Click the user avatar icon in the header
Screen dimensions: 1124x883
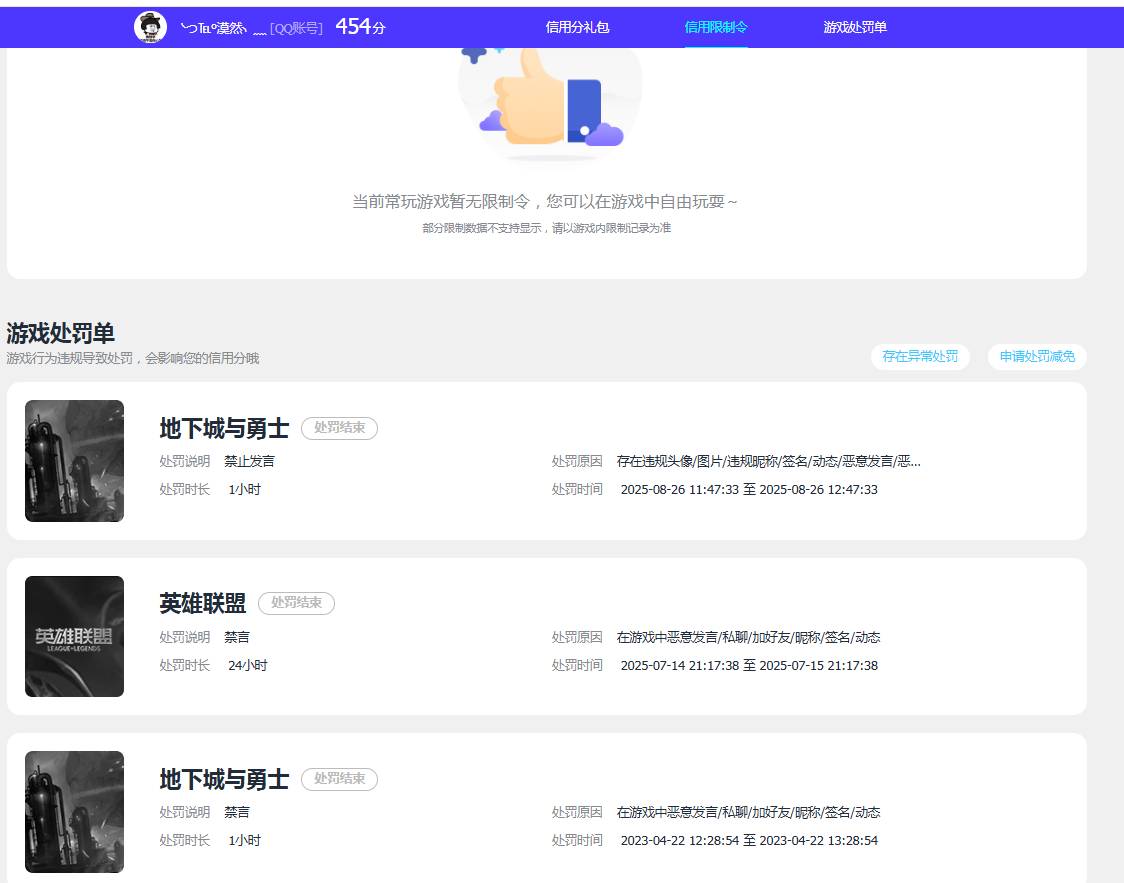pyautogui.click(x=150, y=27)
